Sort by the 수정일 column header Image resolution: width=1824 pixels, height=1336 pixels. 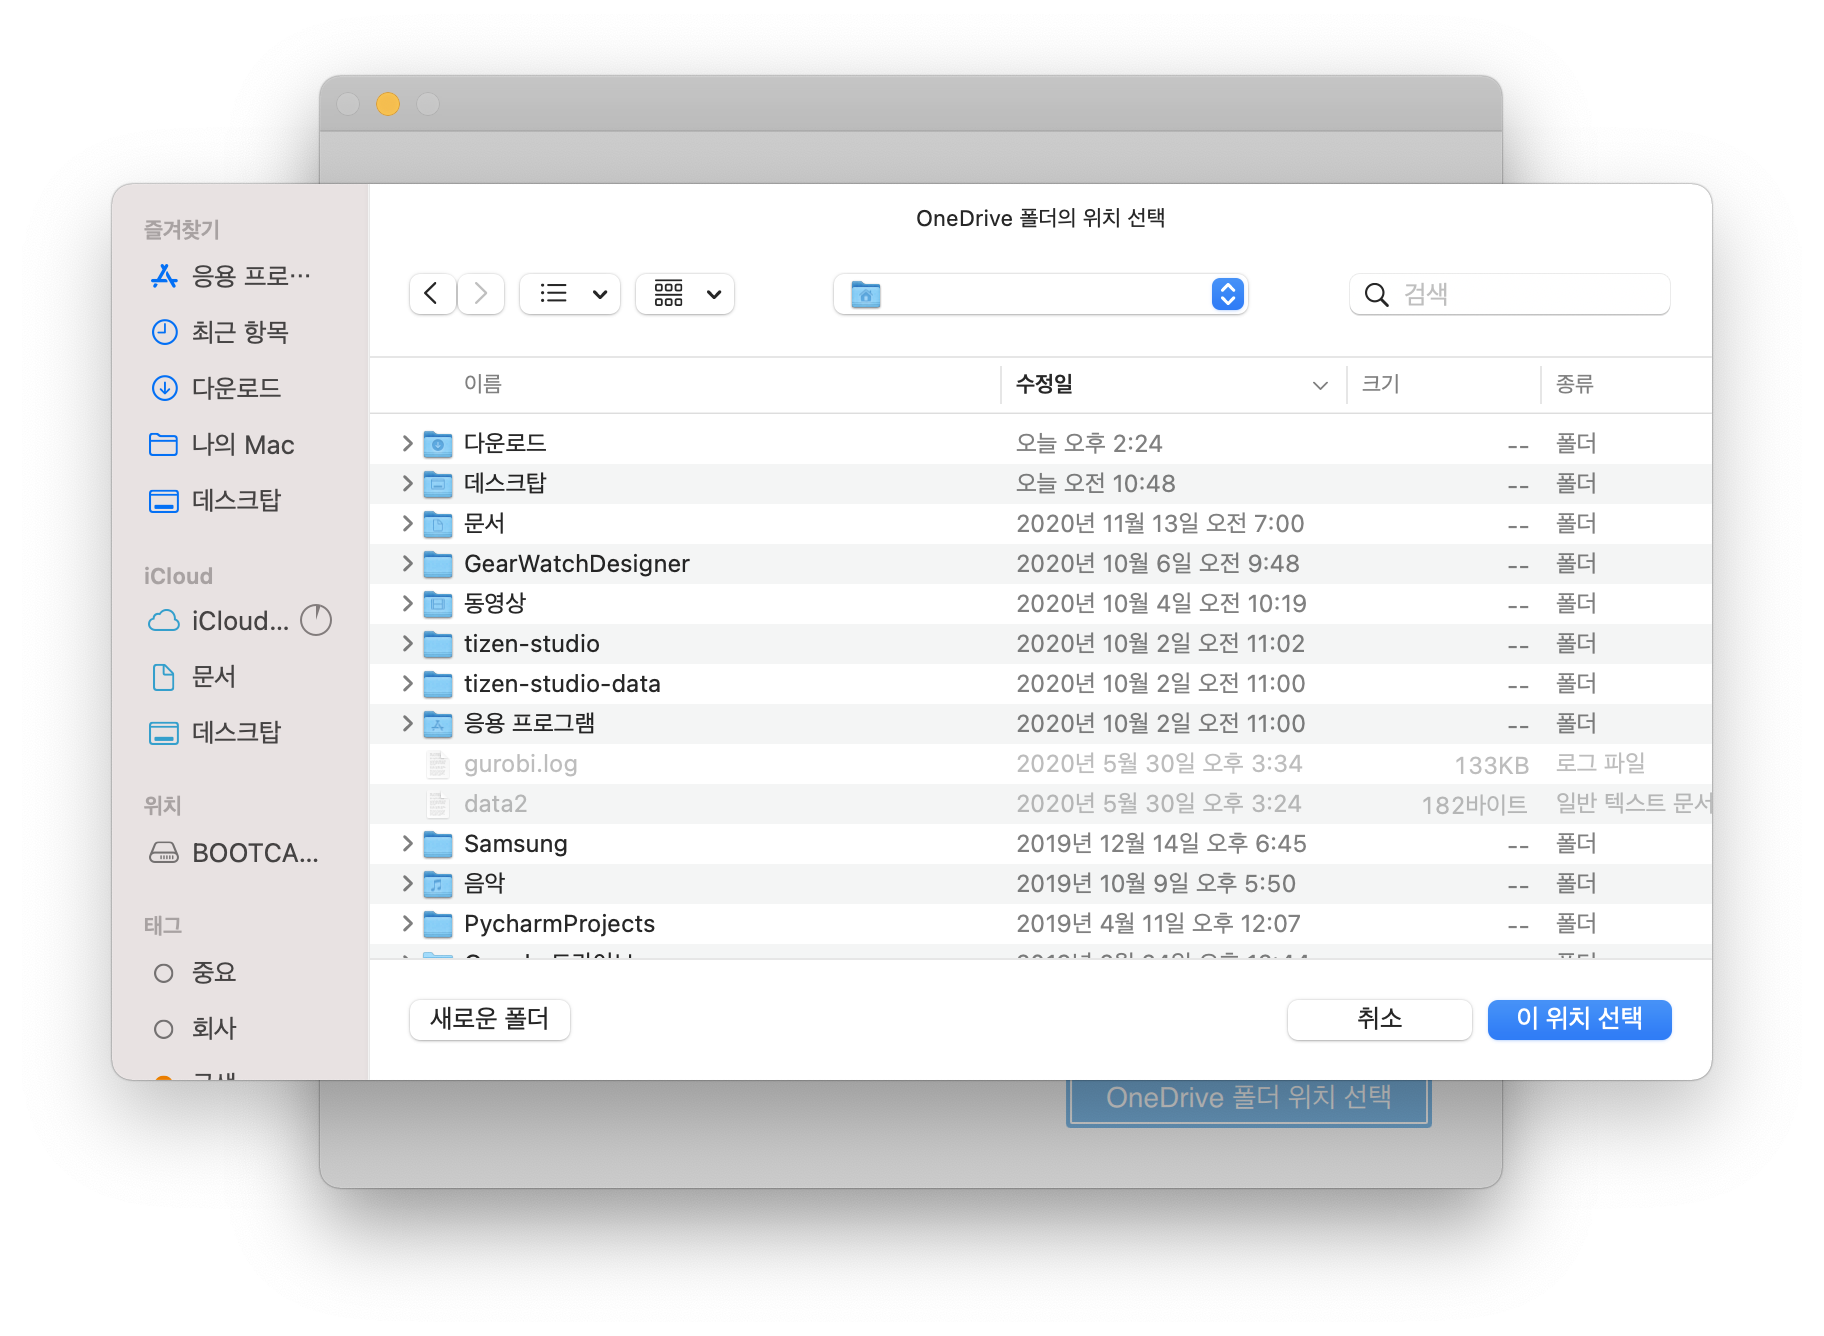pos(1044,384)
